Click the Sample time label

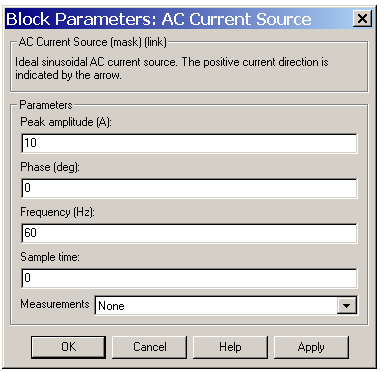[50, 257]
